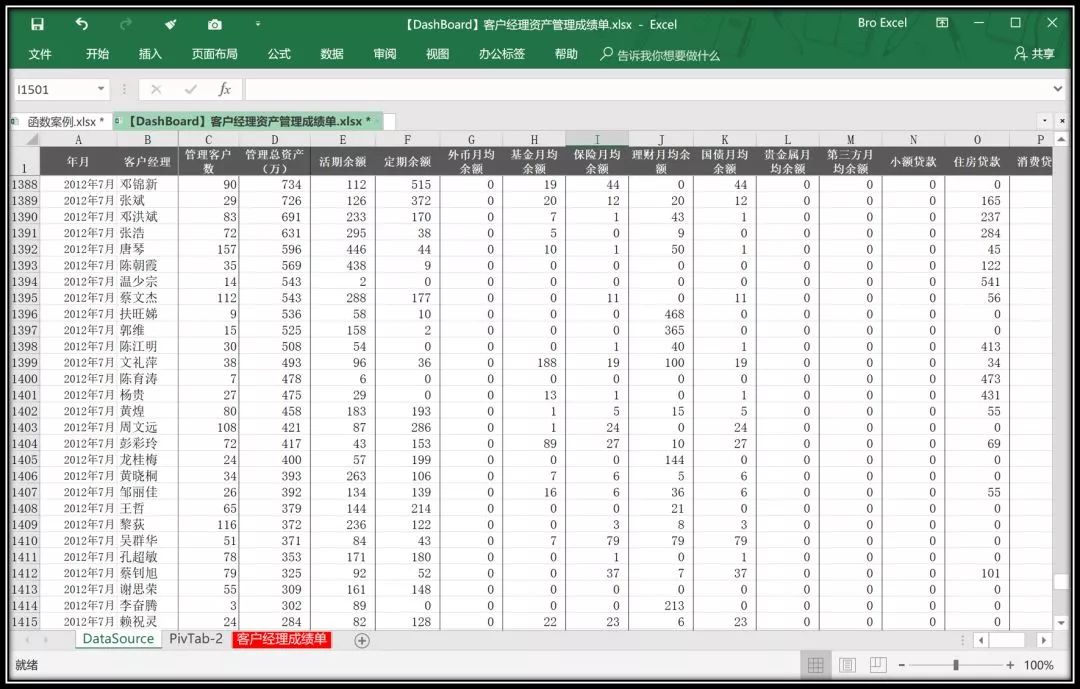Click the horizontal scrollbar left arrow
This screenshot has height=689, width=1080.
981,640
